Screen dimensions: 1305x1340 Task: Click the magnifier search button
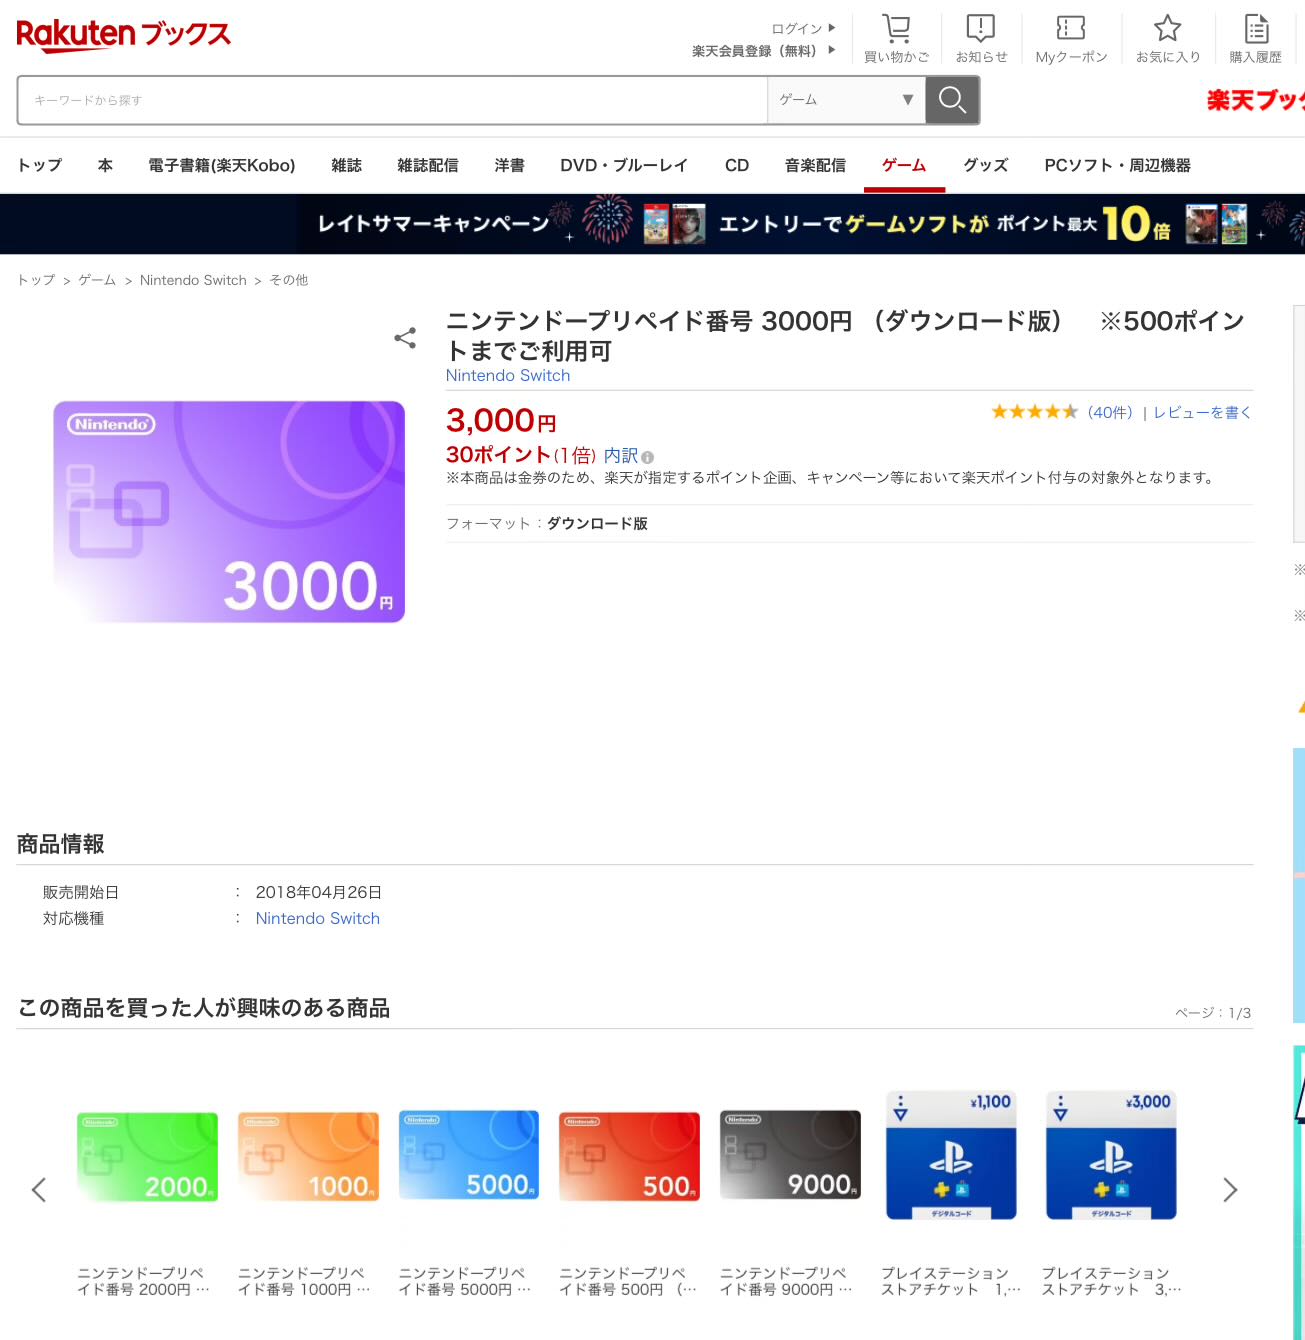pyautogui.click(x=952, y=100)
